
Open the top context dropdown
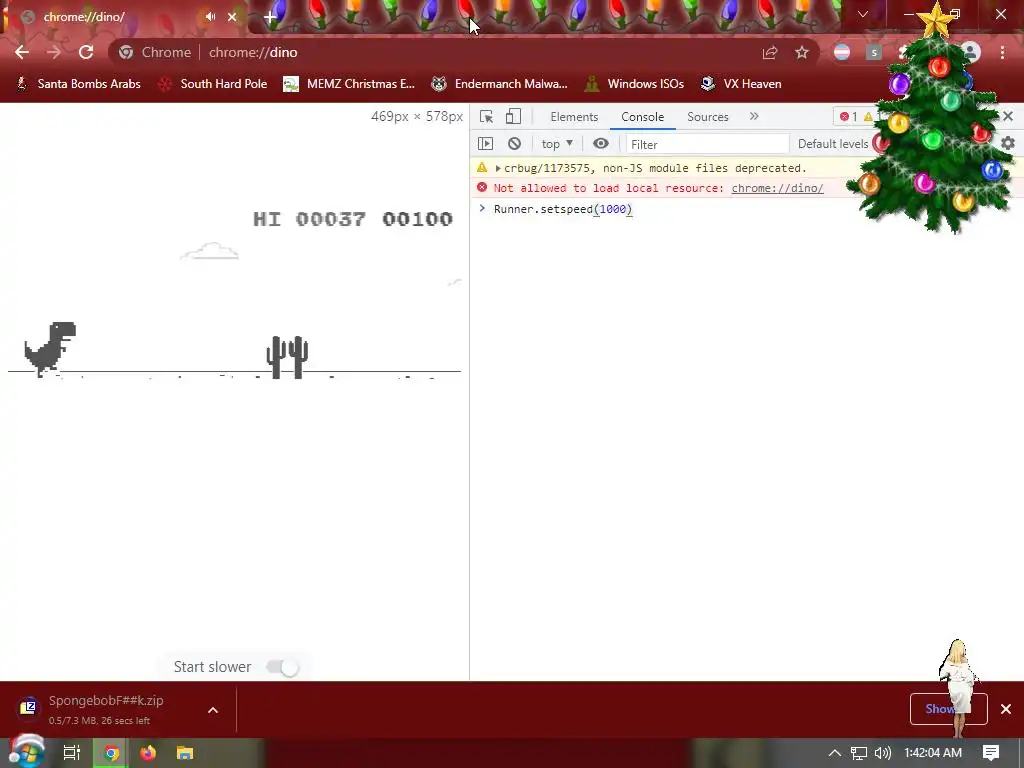557,144
